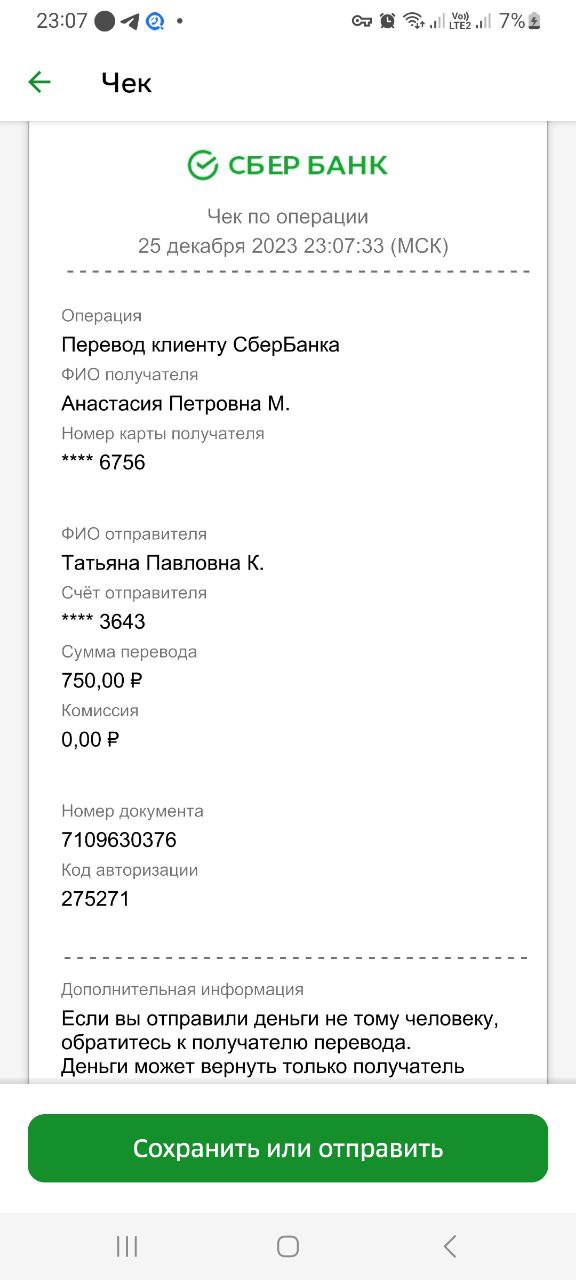The image size is (576, 1280).
Task: Tap the Android home button
Action: click(x=288, y=1246)
